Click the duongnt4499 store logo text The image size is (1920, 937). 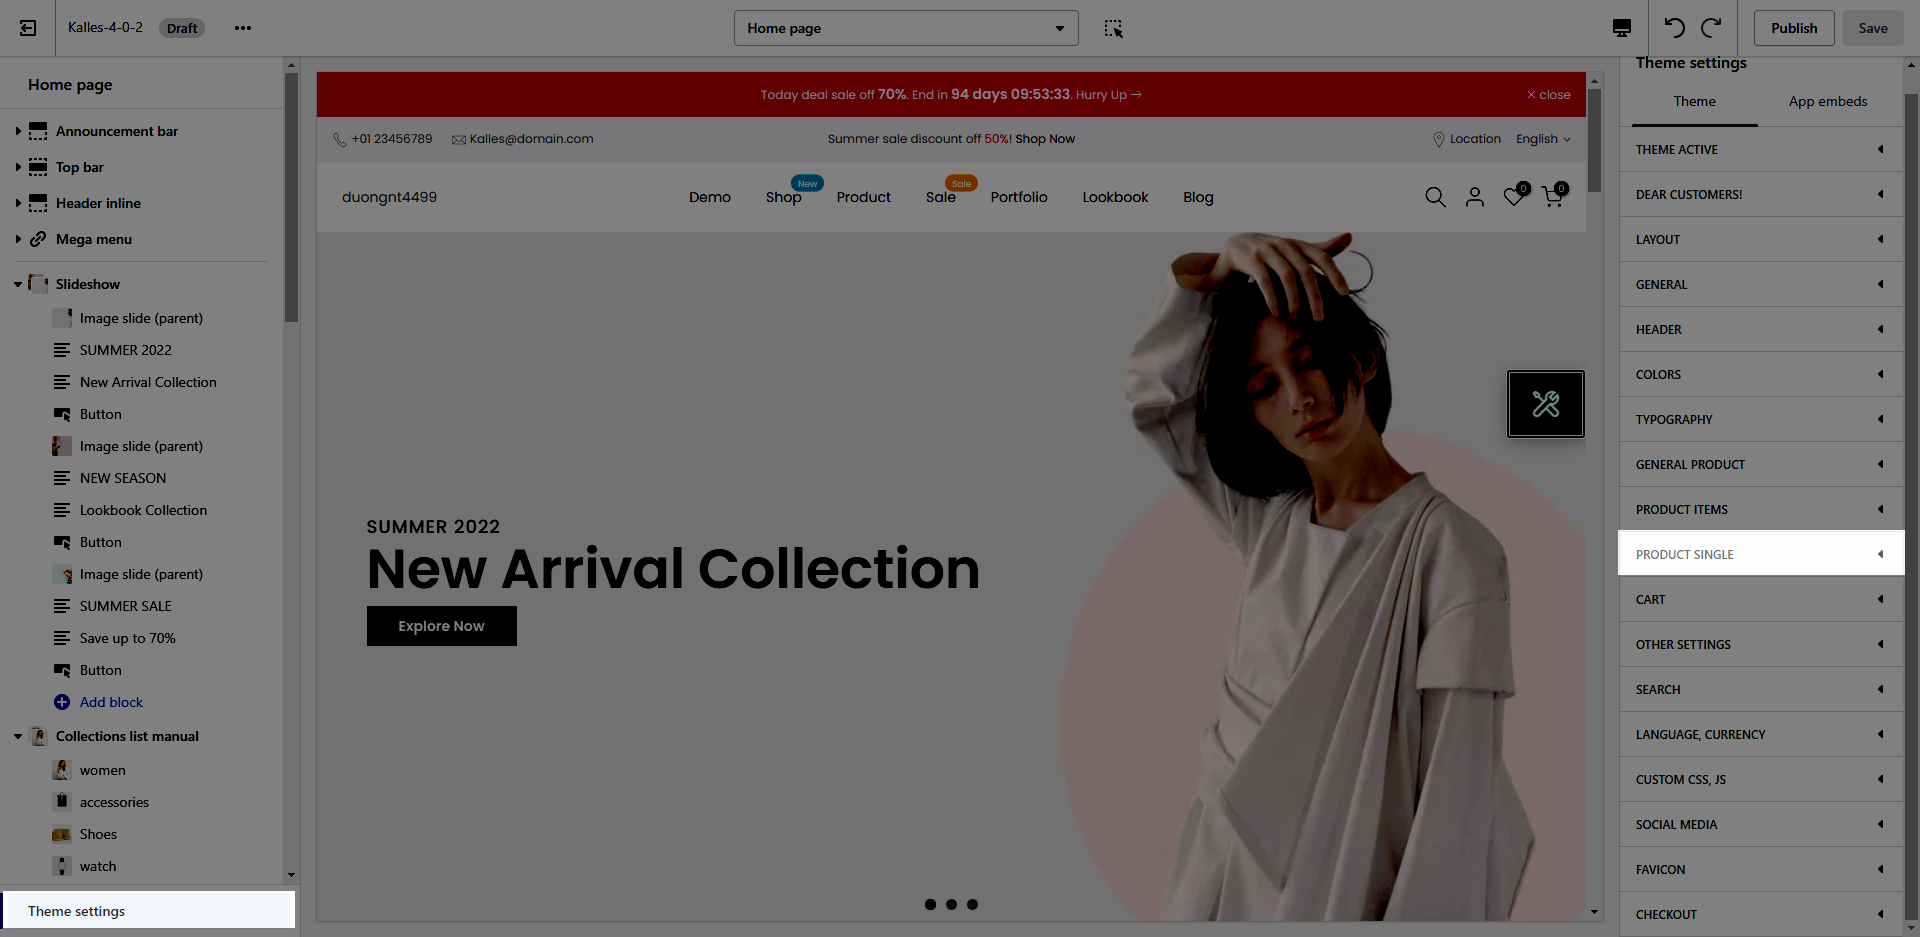tap(389, 197)
